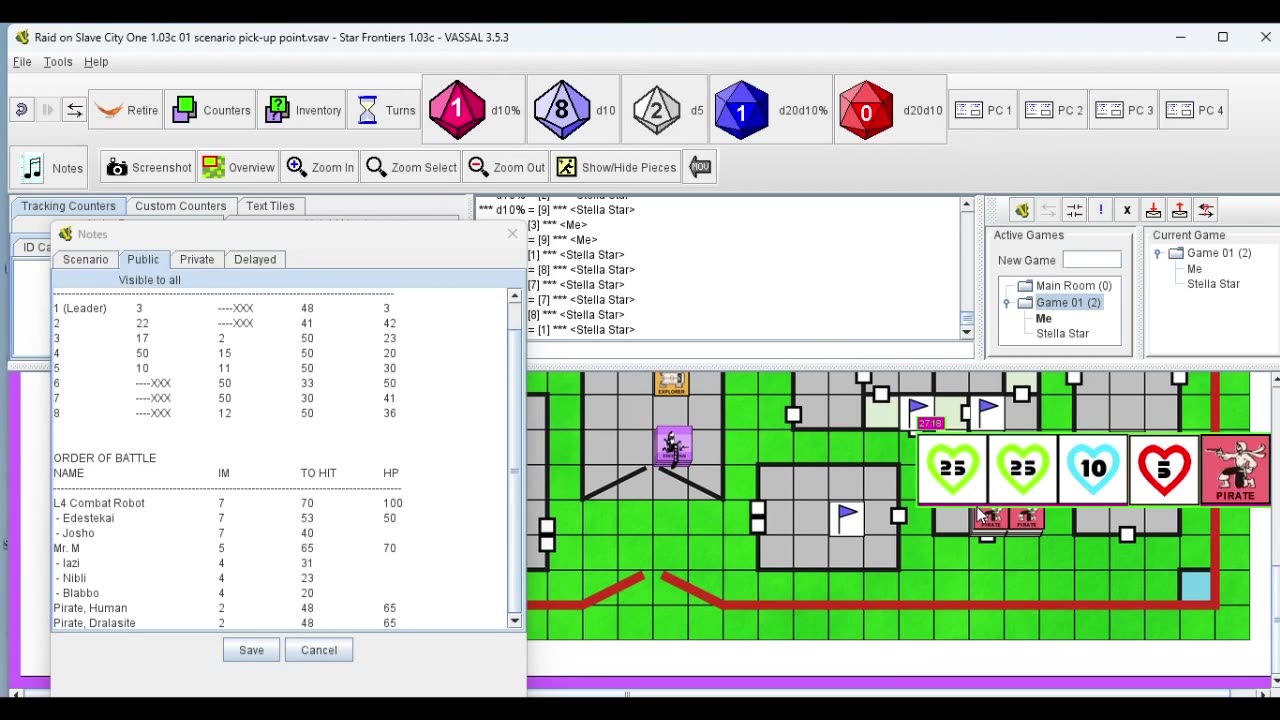
Task: Click the New Game name field
Action: click(1092, 260)
